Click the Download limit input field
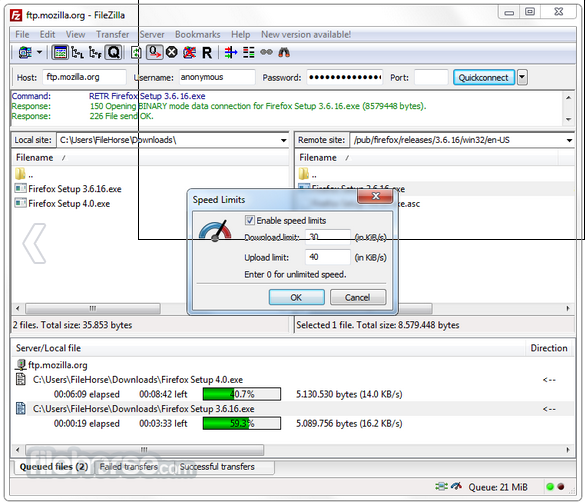The height and width of the screenshot is (504, 586). coord(328,237)
